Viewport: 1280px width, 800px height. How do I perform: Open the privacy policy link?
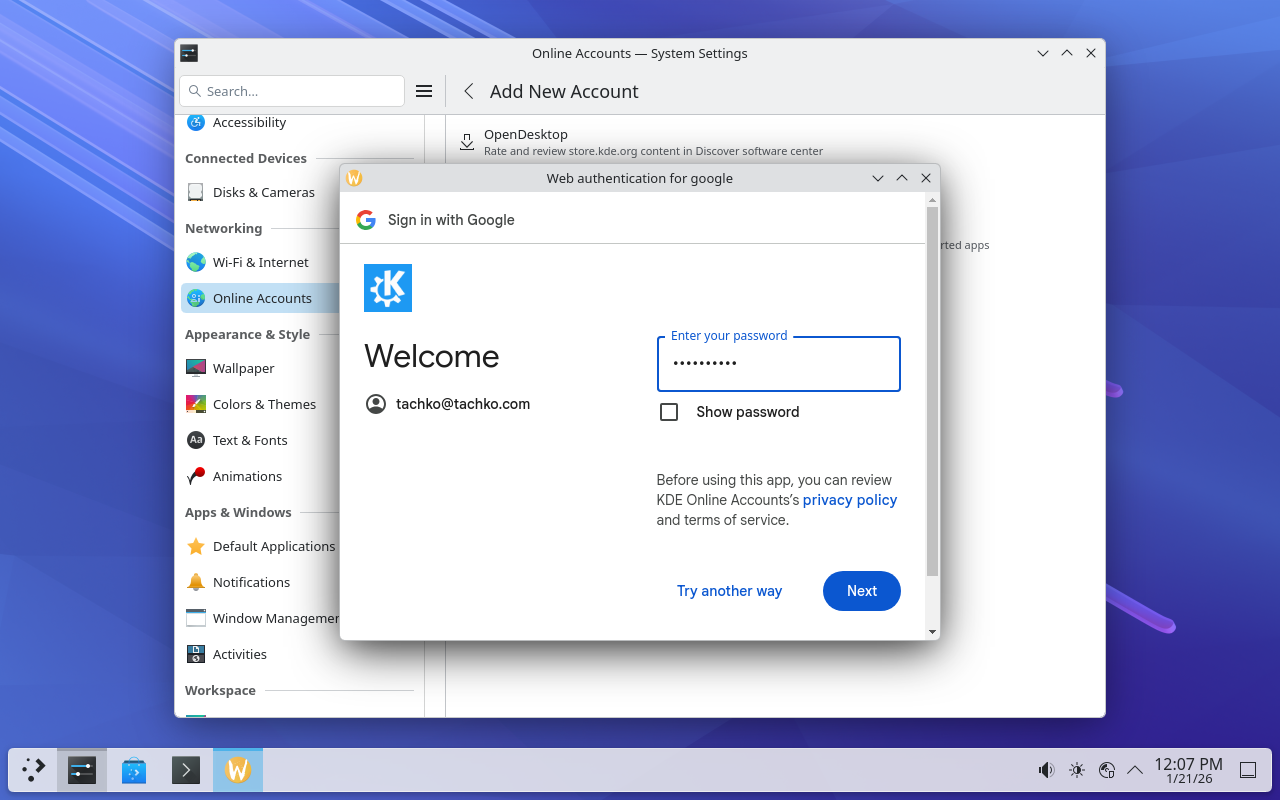pos(849,500)
